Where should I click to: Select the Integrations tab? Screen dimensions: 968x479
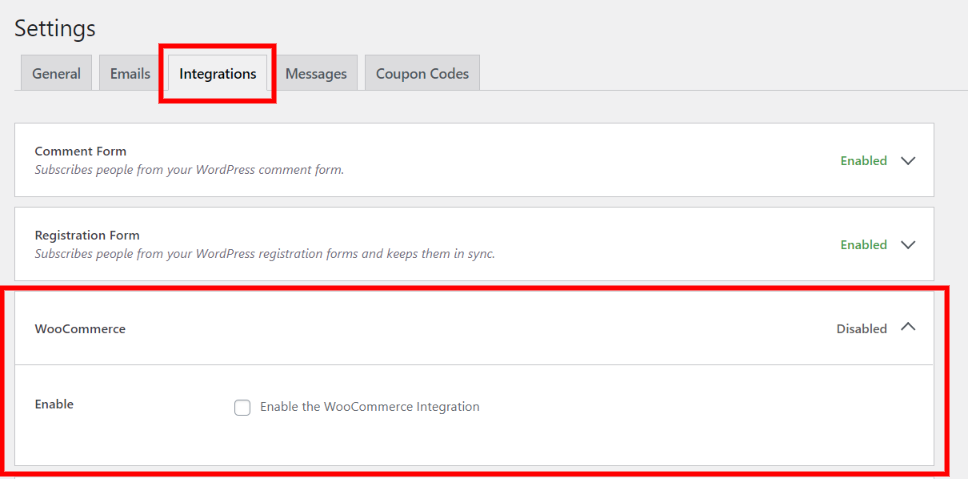217,73
